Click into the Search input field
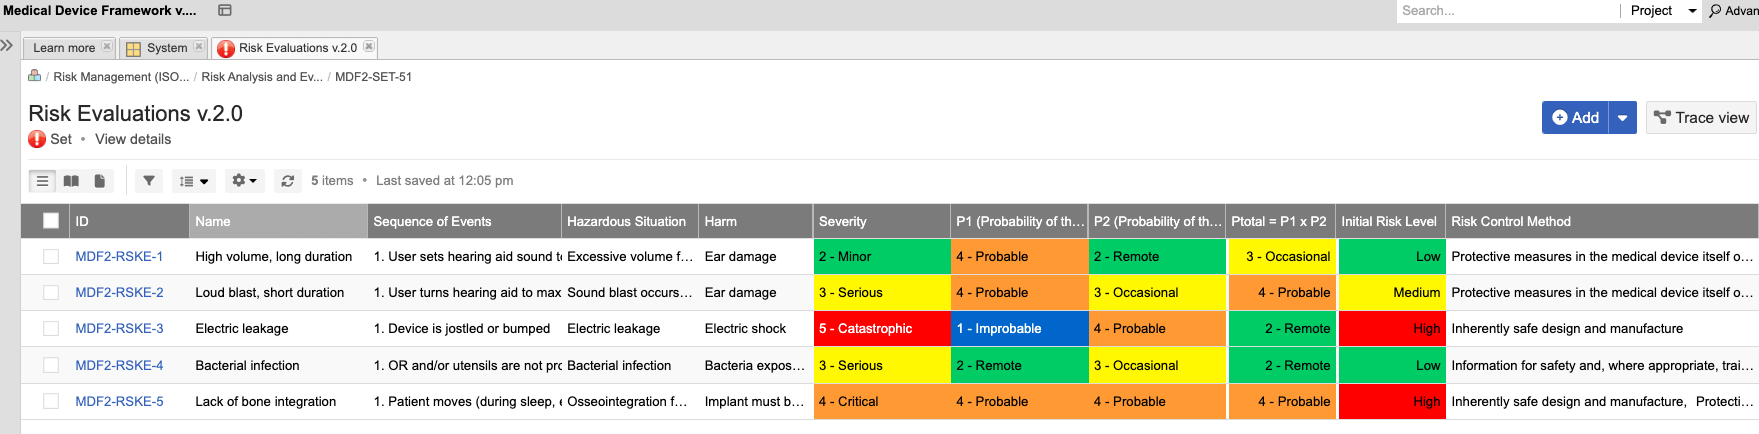This screenshot has width=1759, height=434. (x=1505, y=11)
